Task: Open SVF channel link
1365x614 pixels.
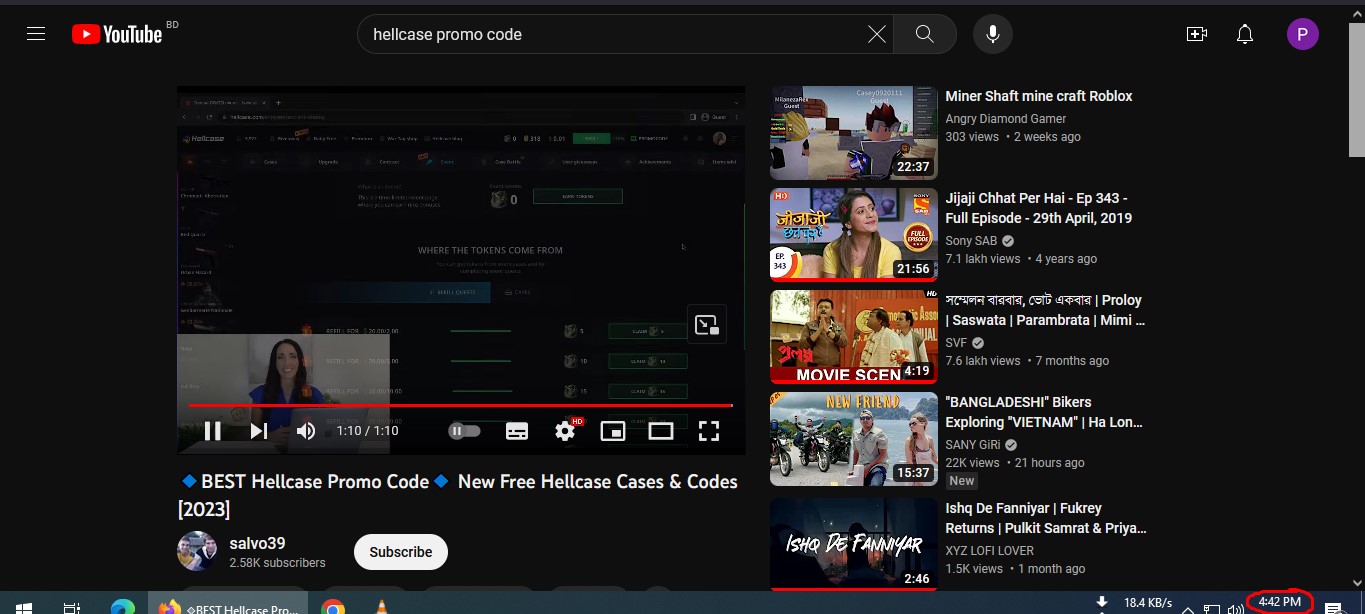Action: [x=956, y=343]
